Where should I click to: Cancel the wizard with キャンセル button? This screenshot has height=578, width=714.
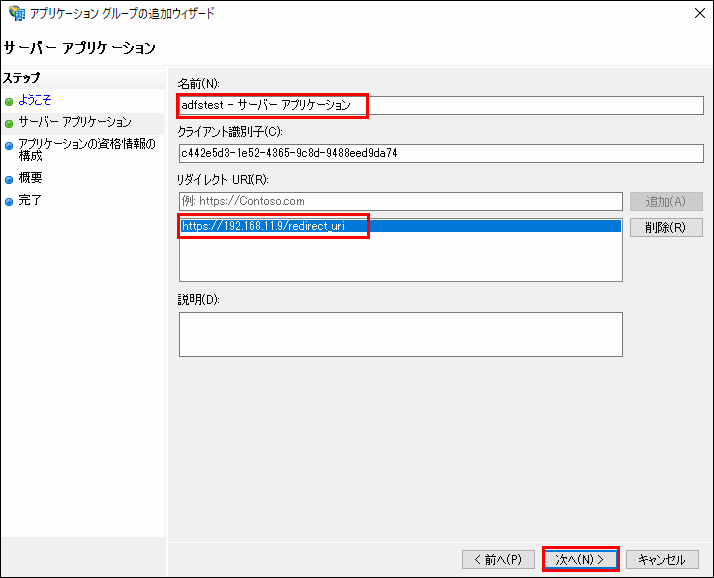click(662, 559)
